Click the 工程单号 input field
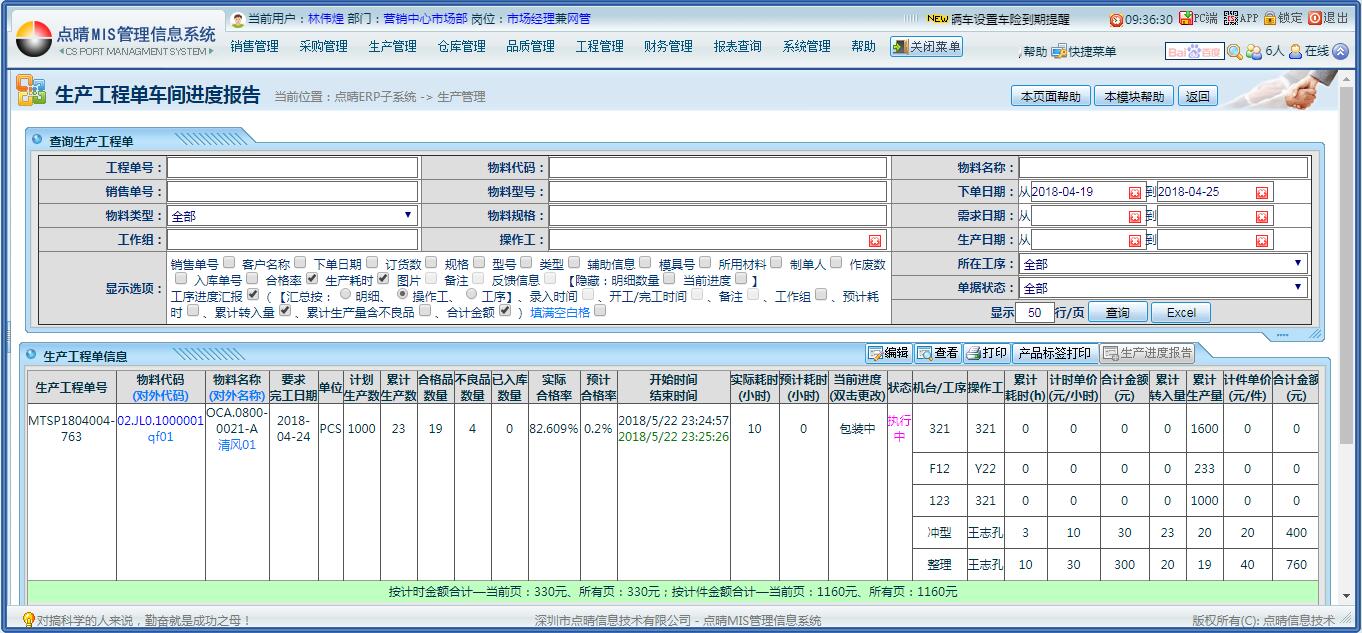Screen dimensions: 1362x633 (x=292, y=168)
